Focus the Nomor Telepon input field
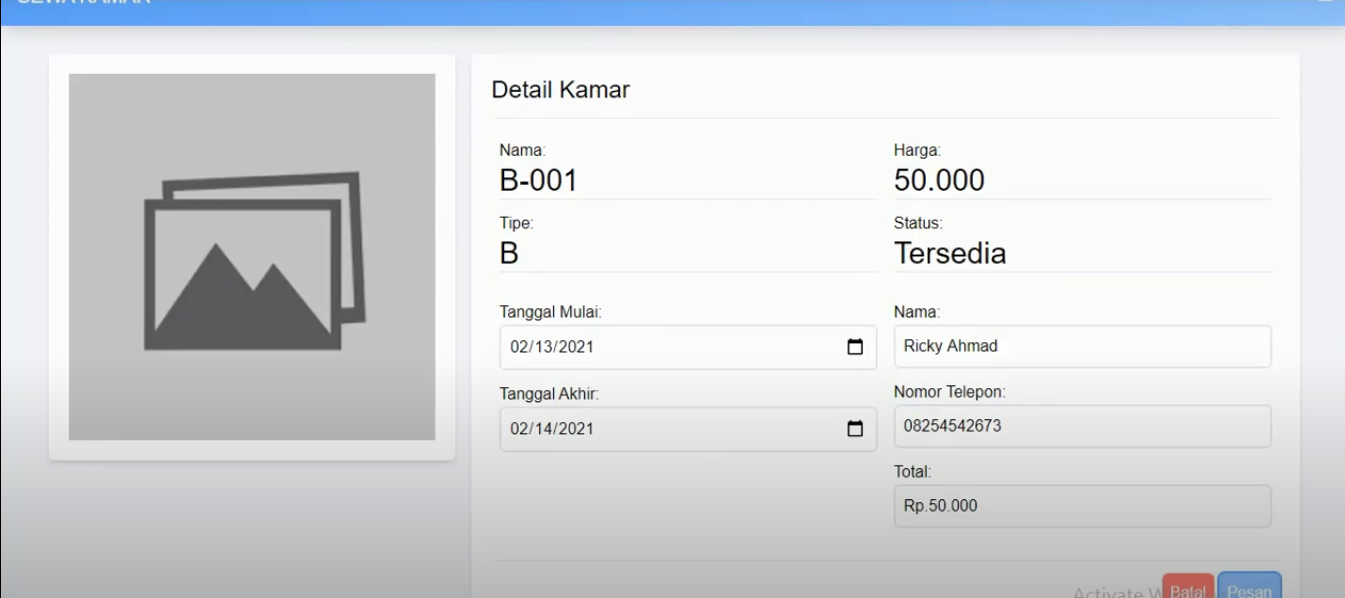Image resolution: width=1345 pixels, height=598 pixels. pos(1082,426)
